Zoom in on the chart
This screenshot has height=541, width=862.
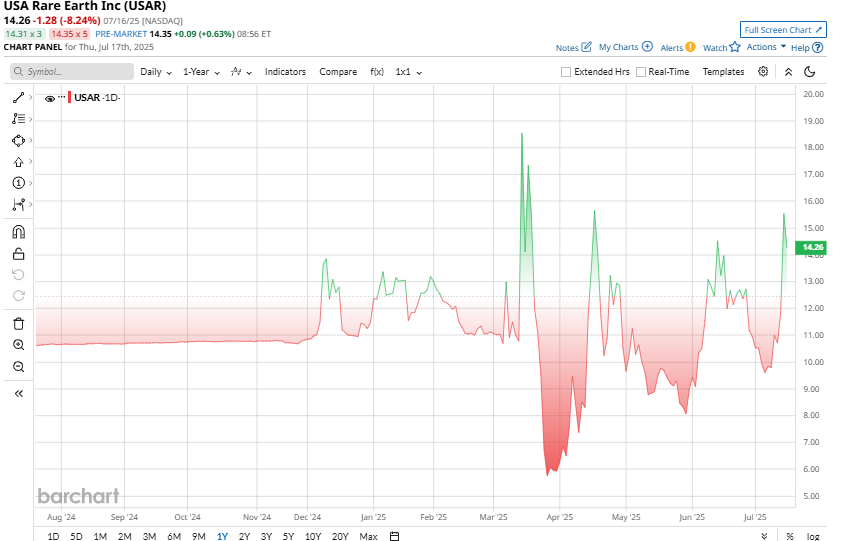point(18,345)
